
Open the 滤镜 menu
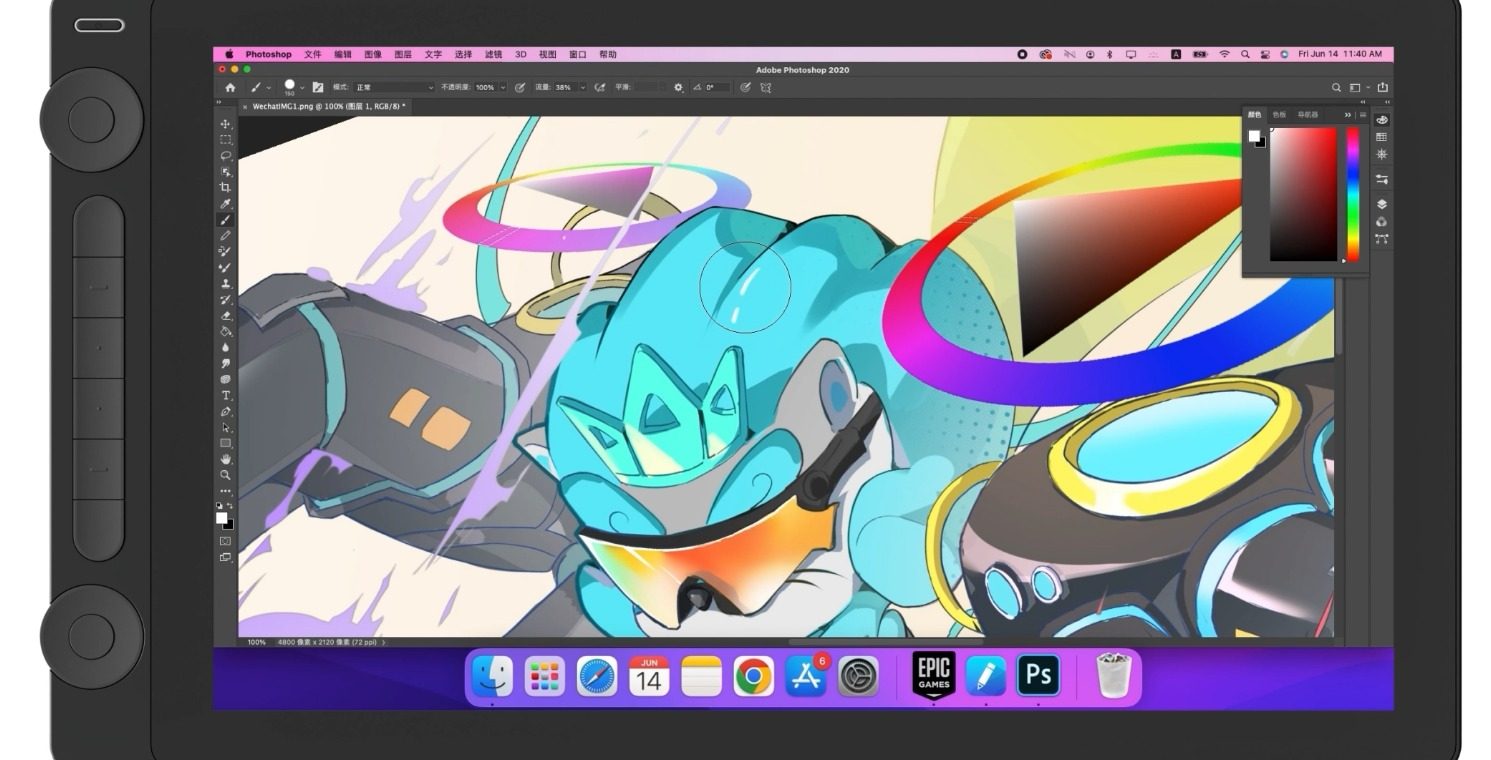point(493,54)
